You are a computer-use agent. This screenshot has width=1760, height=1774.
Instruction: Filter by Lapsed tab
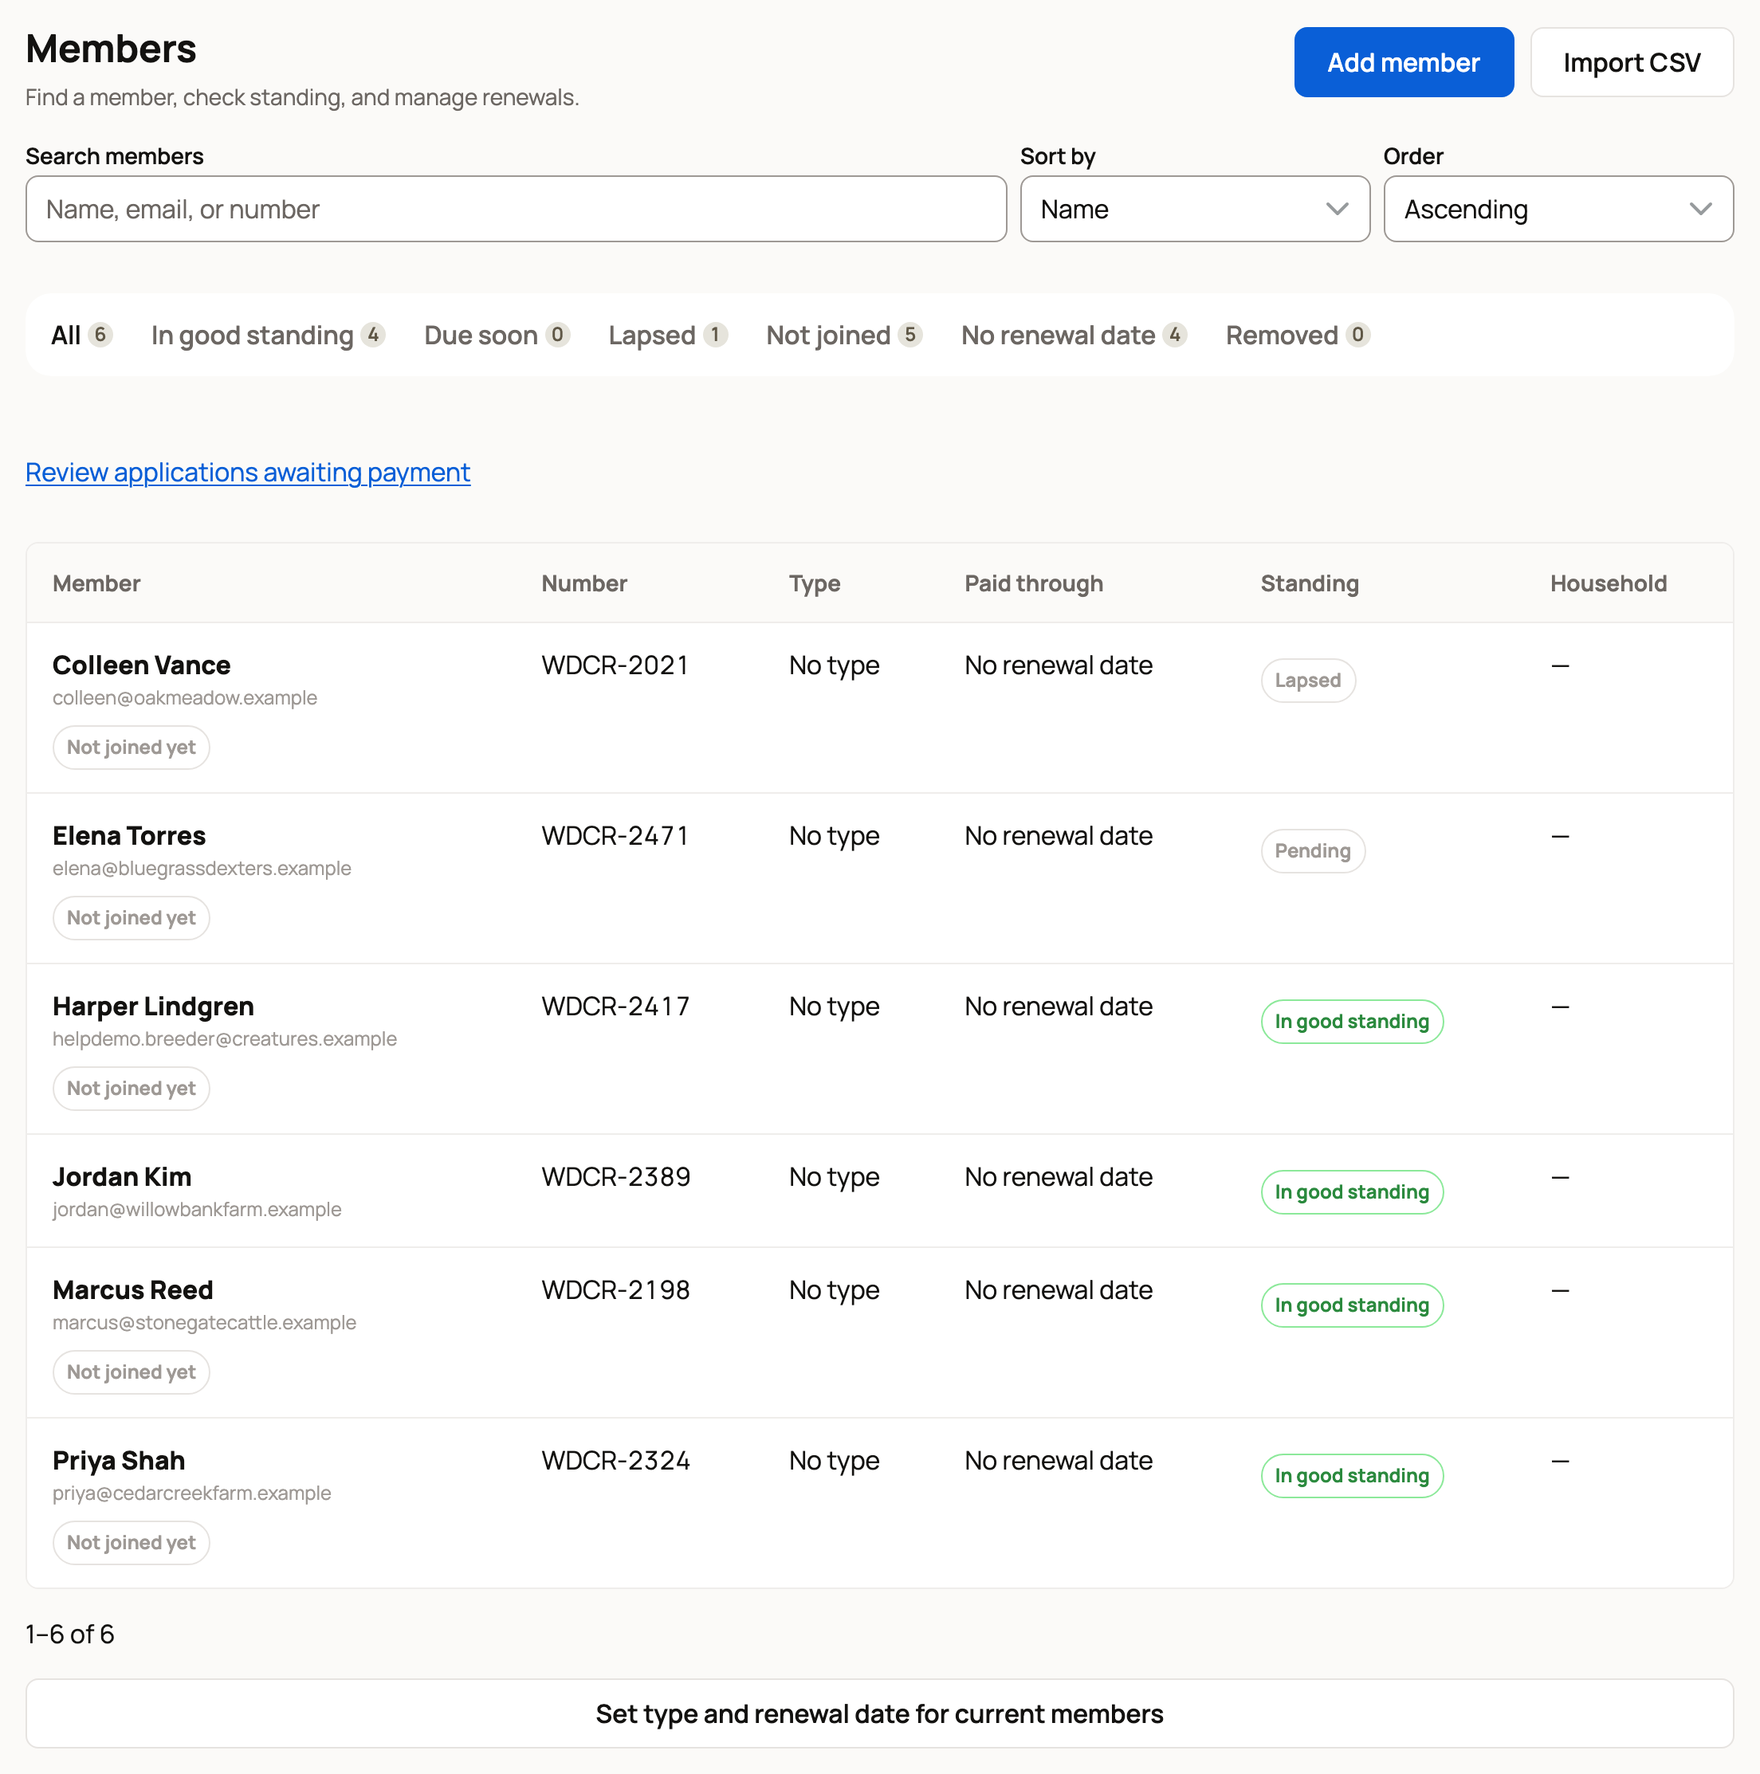pos(668,335)
